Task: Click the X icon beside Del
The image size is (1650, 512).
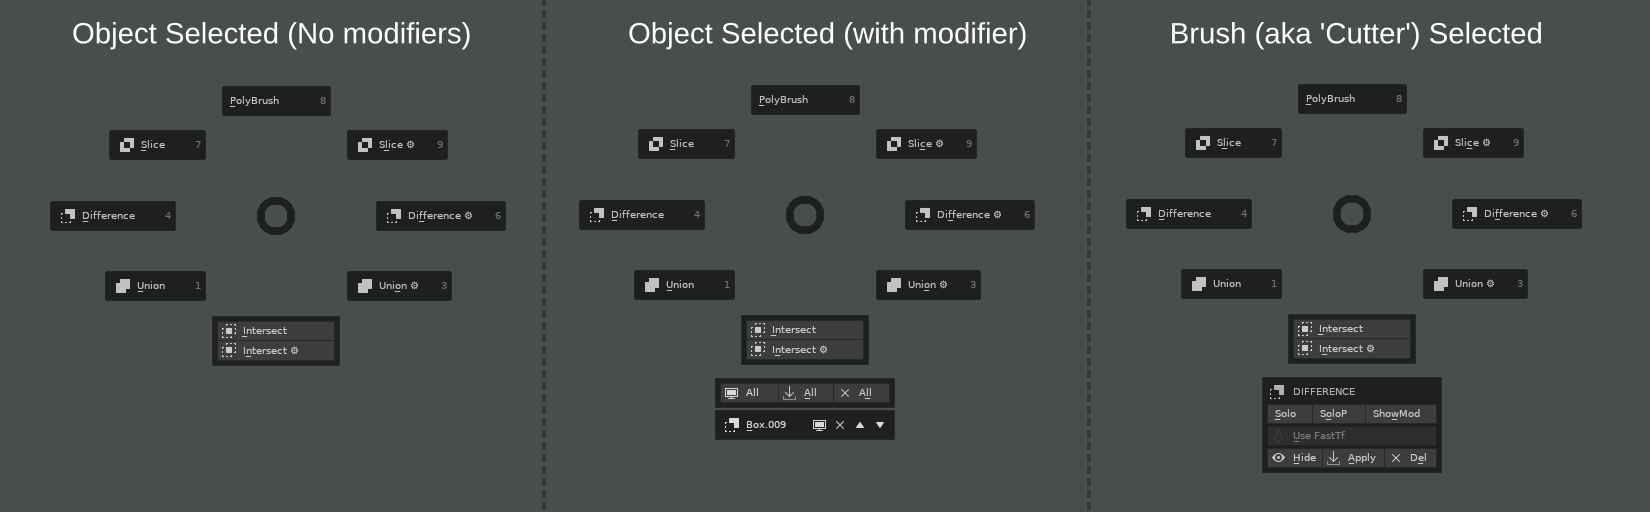Action: pos(1396,458)
